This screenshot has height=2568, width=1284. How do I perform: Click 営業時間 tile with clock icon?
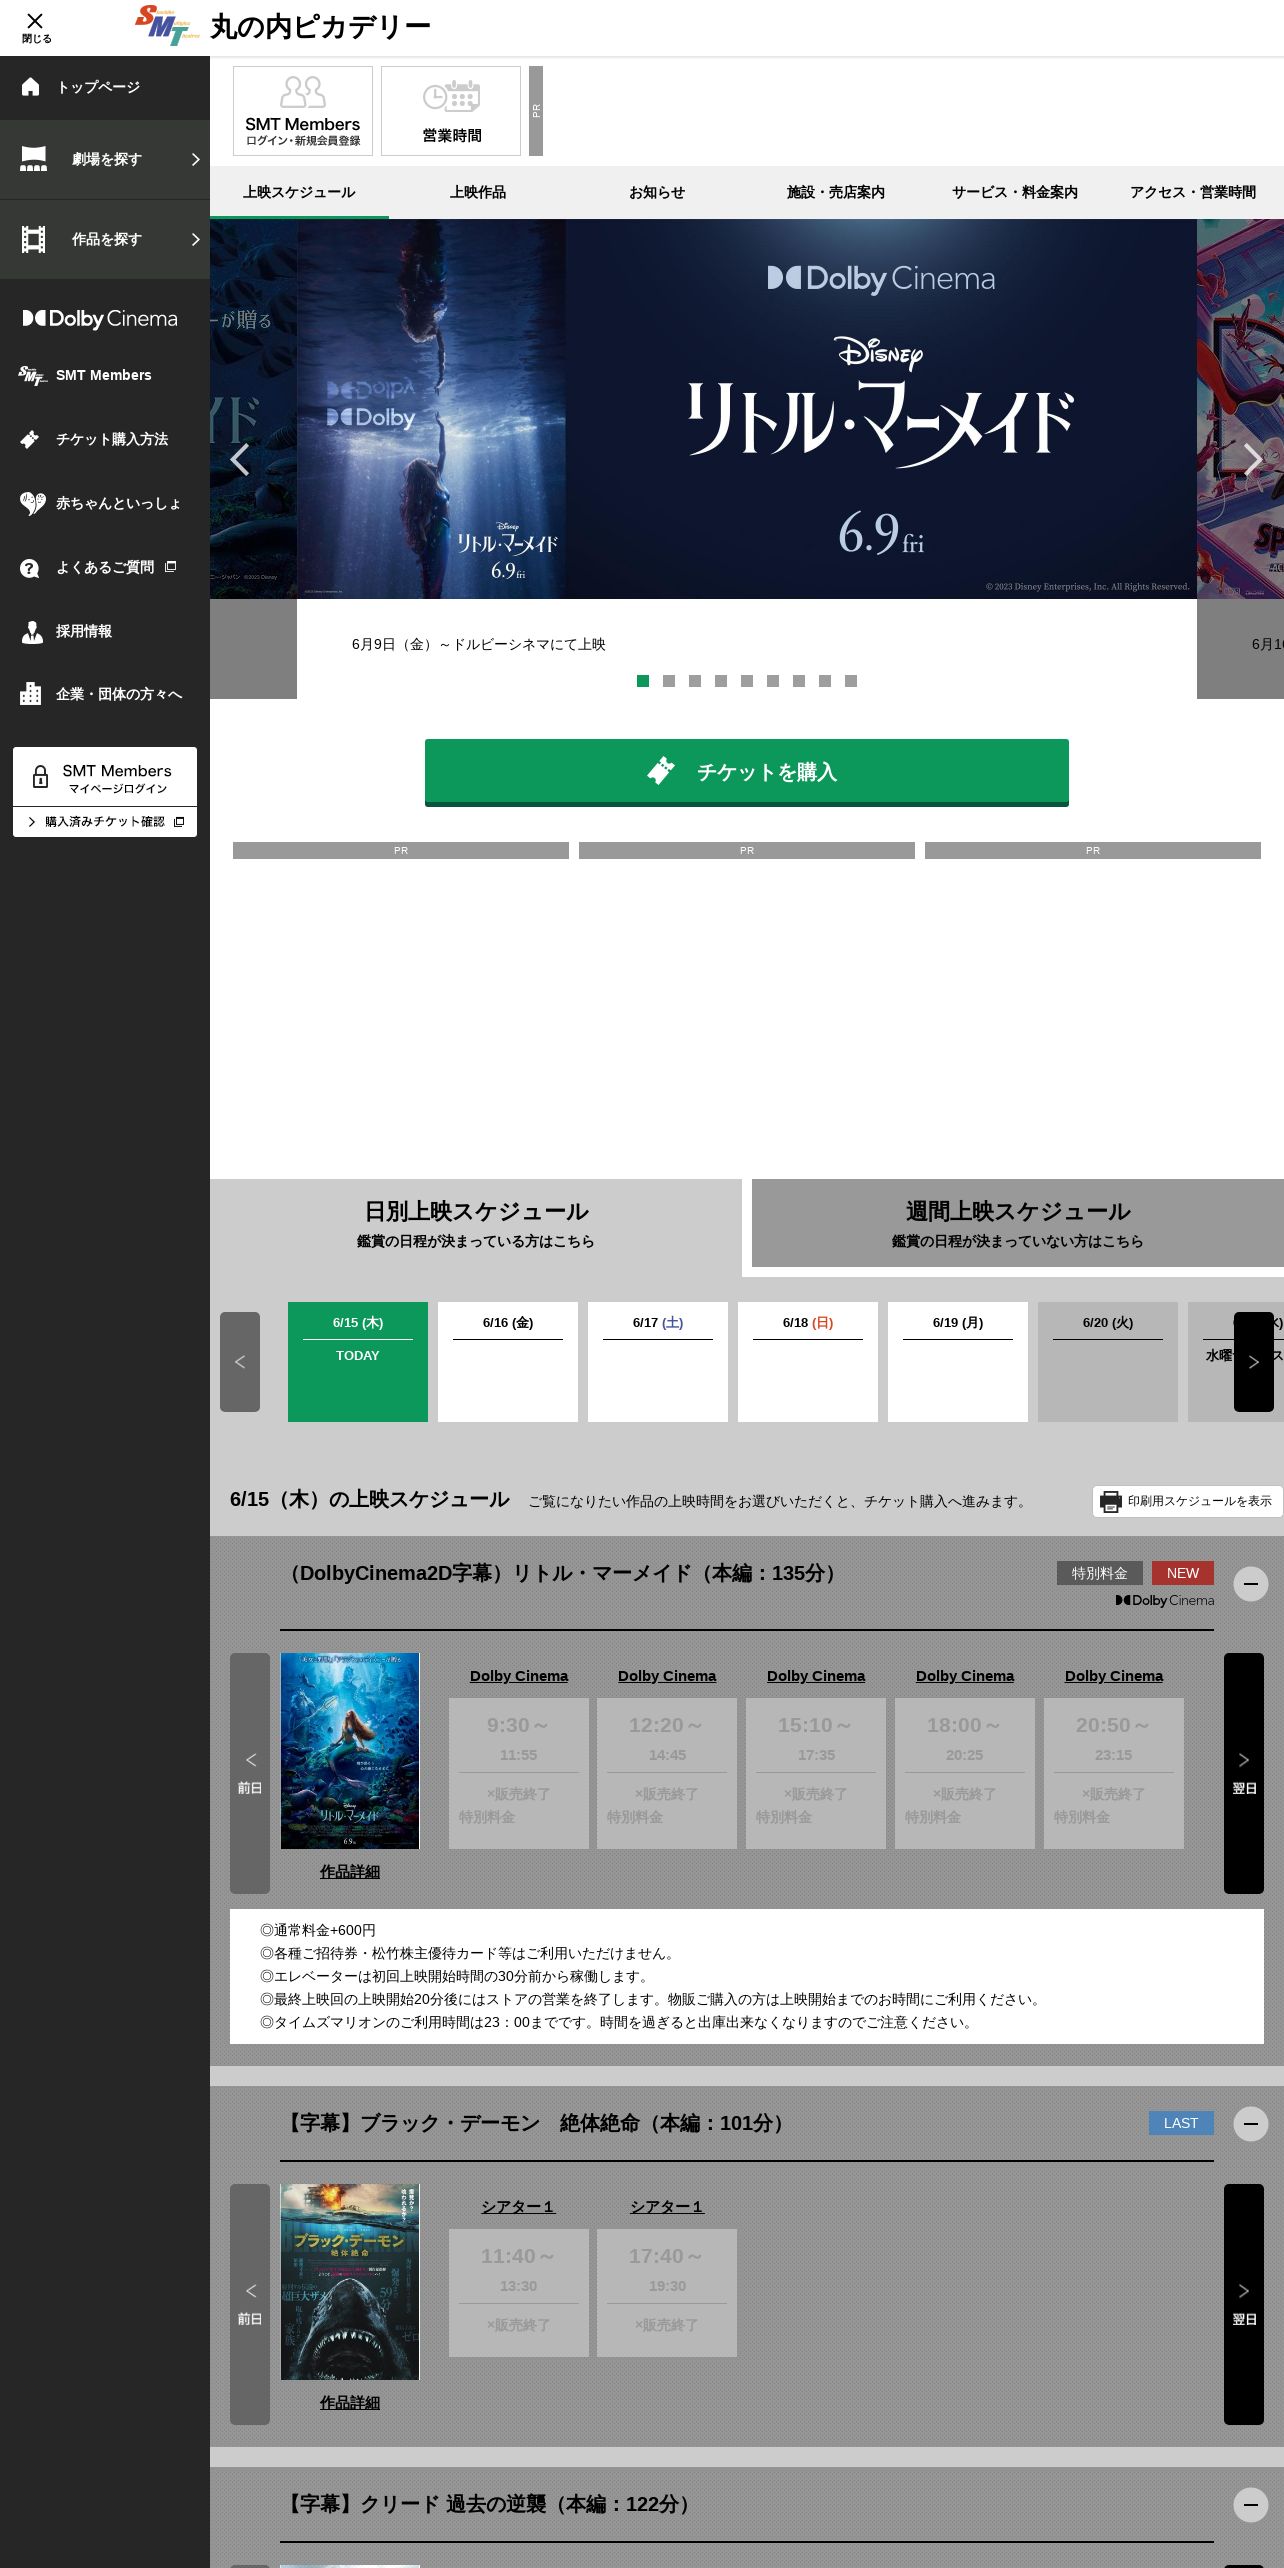coord(451,111)
